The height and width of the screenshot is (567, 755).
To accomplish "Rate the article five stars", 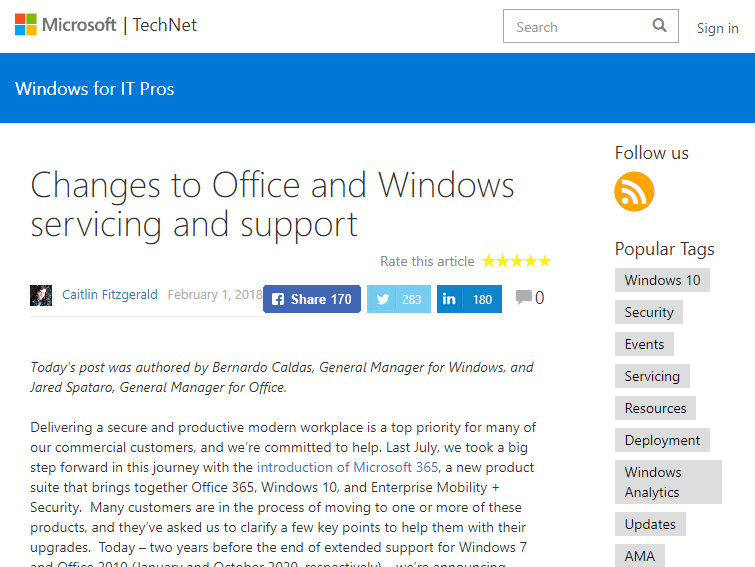I will (544, 261).
